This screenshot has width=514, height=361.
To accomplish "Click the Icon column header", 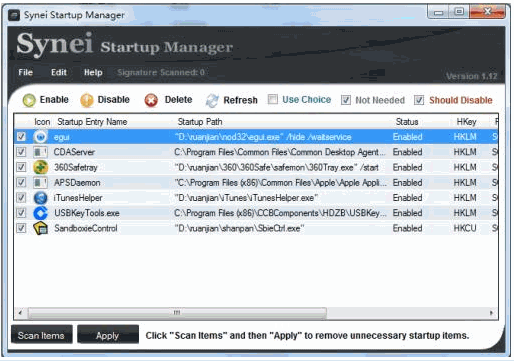I will (x=42, y=122).
